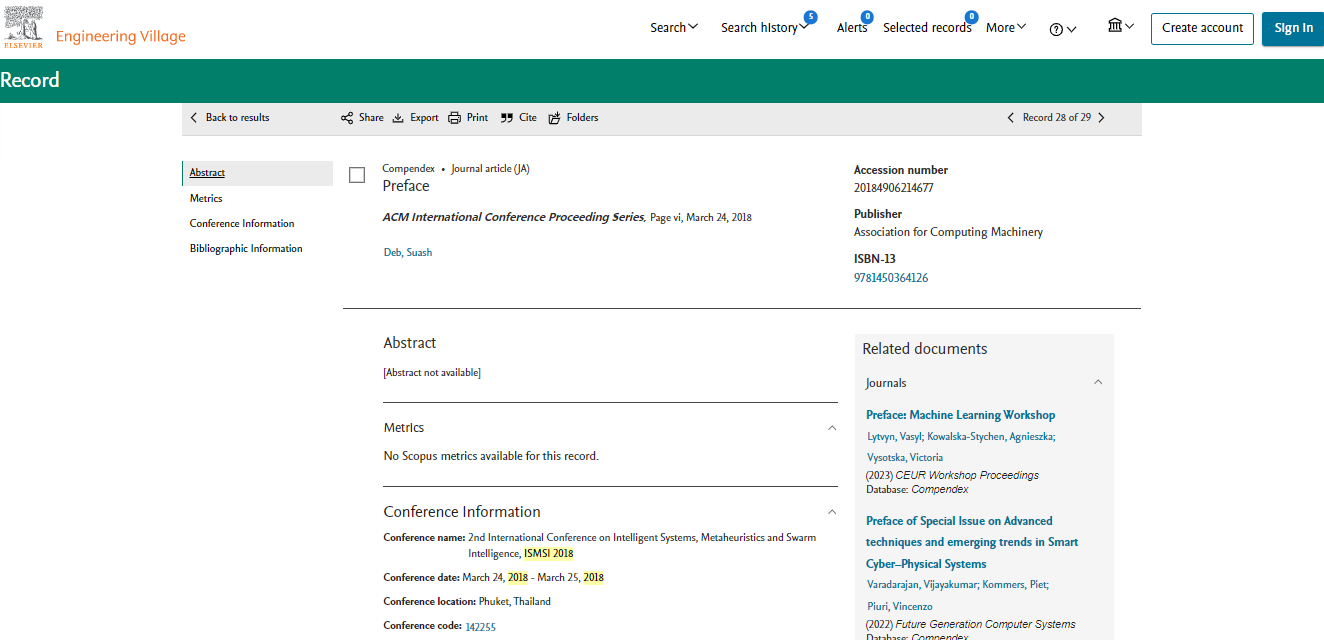Click the publisher Association for Computing Machinery
This screenshot has height=640, width=1324.
coord(948,232)
